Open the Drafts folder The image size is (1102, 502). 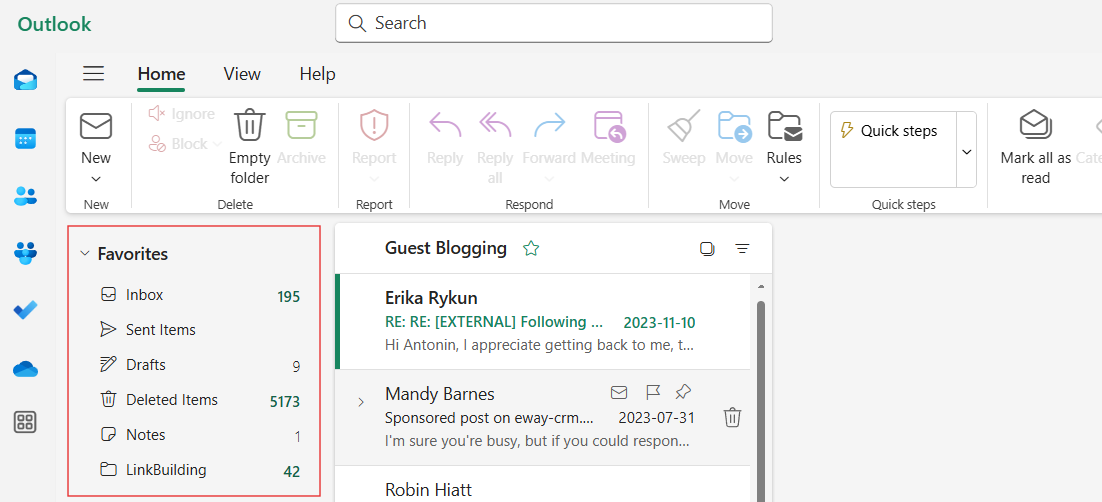point(194,365)
